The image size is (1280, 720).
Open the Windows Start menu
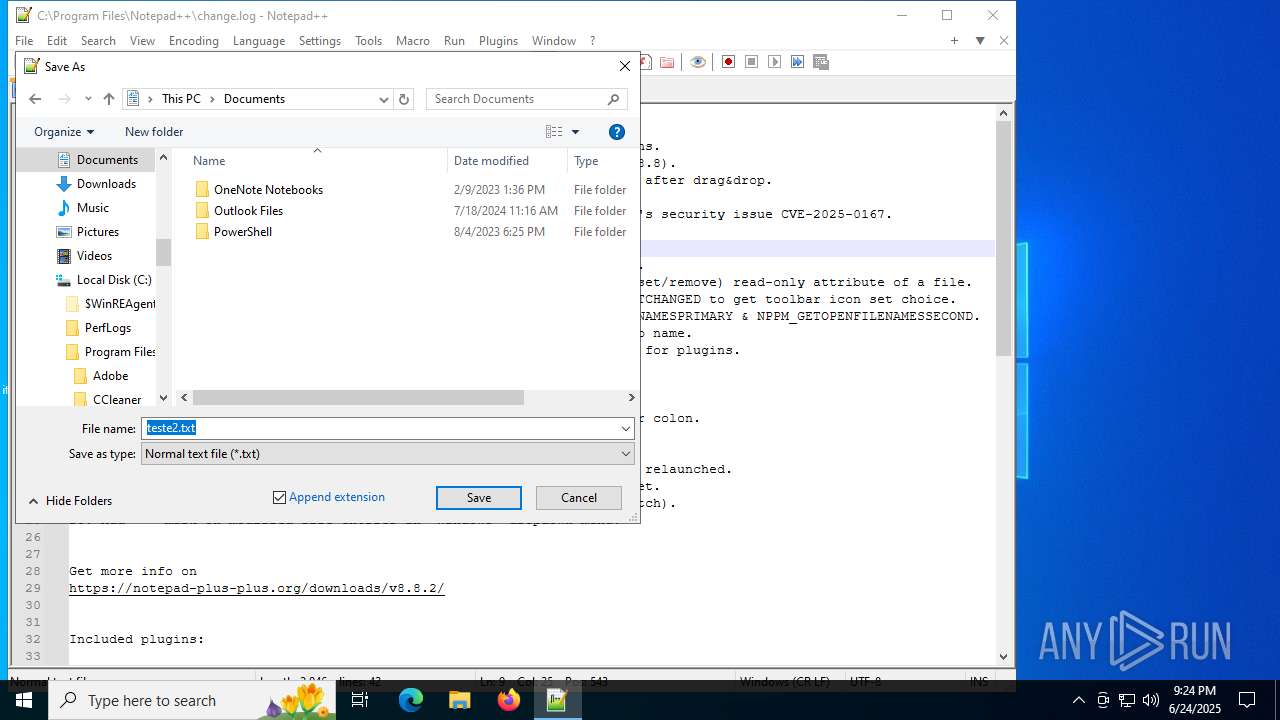[24, 700]
